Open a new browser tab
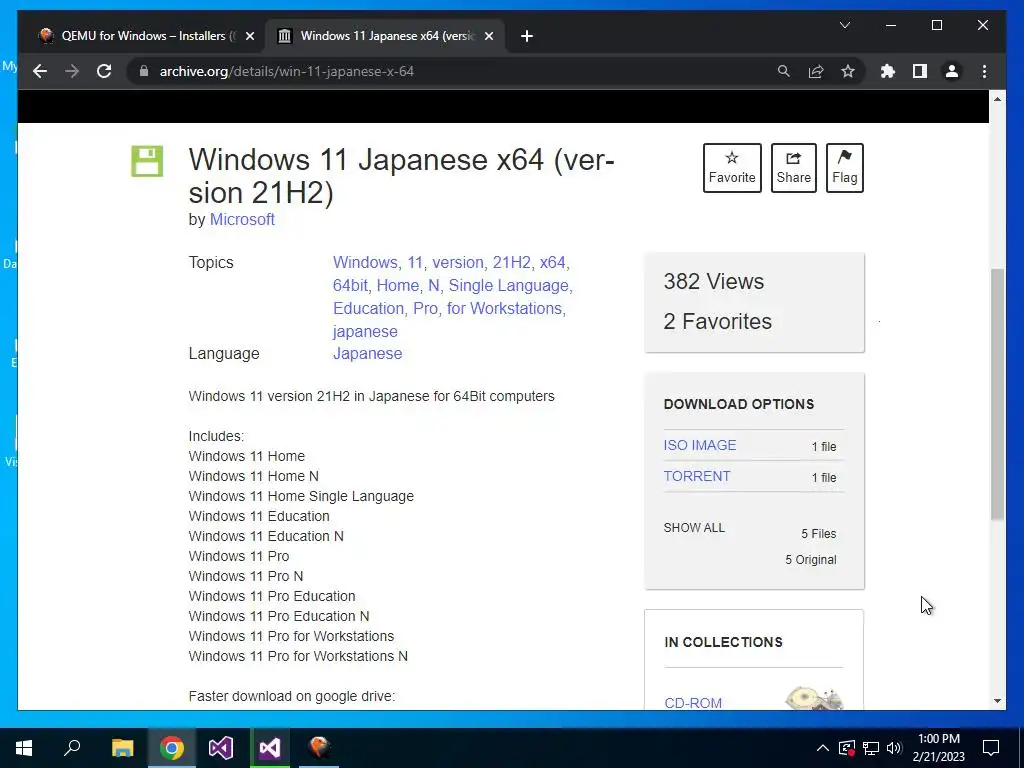This screenshot has height=768, width=1024. (x=527, y=36)
